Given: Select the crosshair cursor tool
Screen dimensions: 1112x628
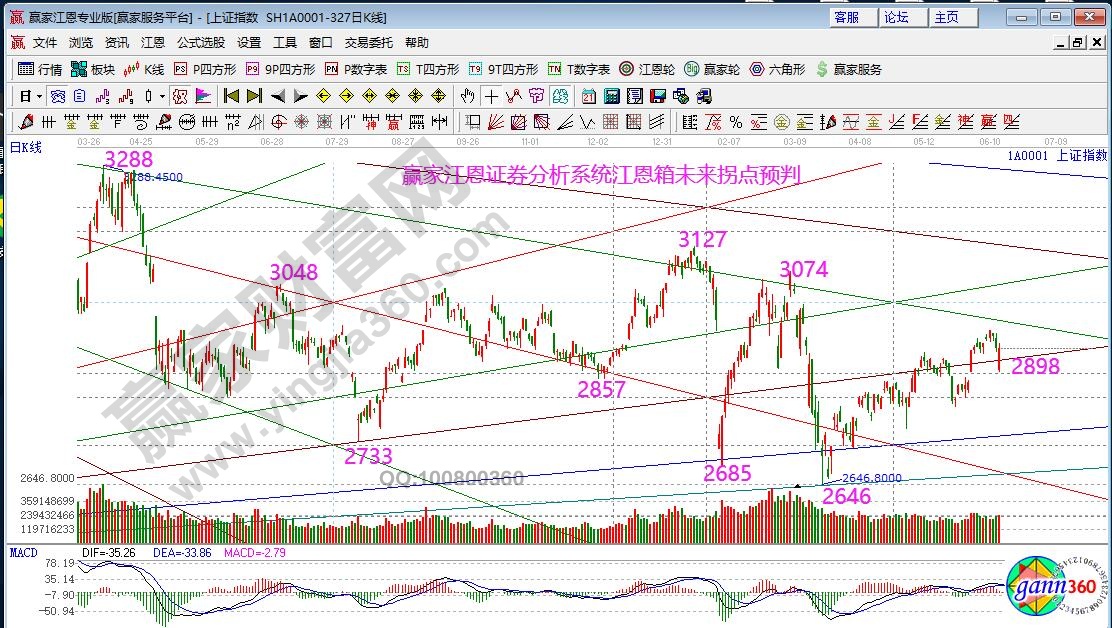Looking at the screenshot, I should [491, 96].
